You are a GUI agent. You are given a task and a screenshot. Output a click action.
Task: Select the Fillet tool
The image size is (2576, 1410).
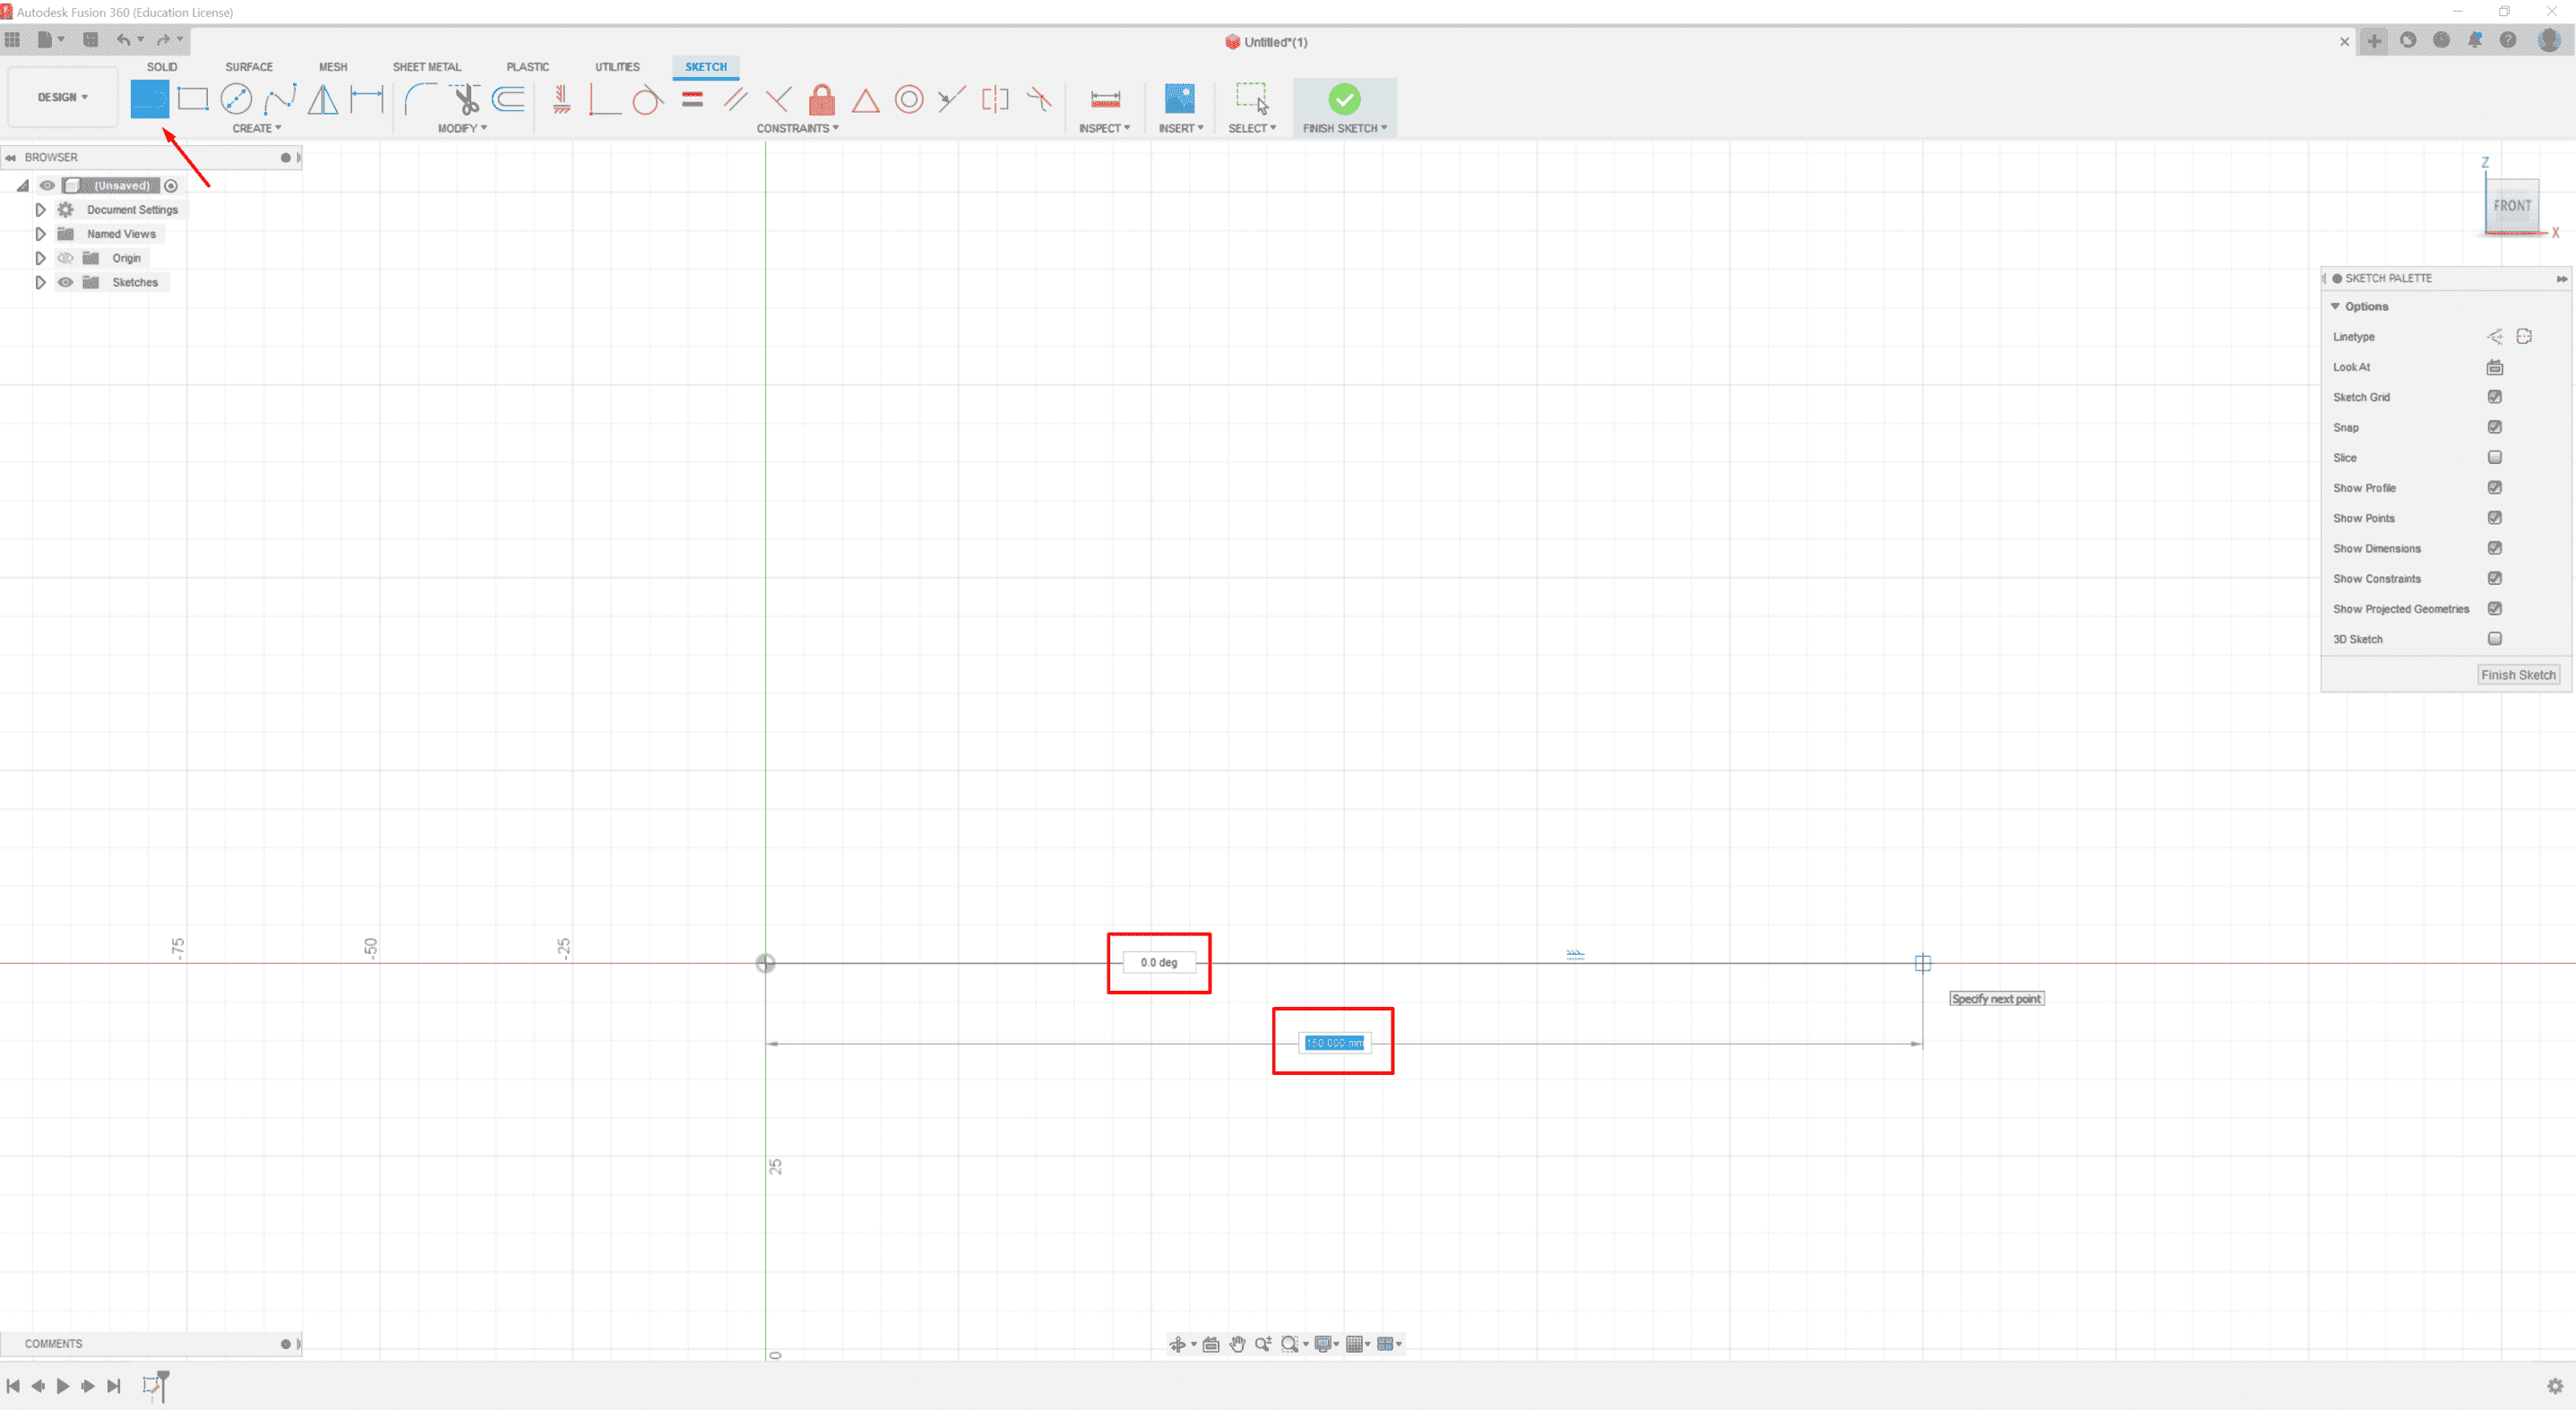420,99
